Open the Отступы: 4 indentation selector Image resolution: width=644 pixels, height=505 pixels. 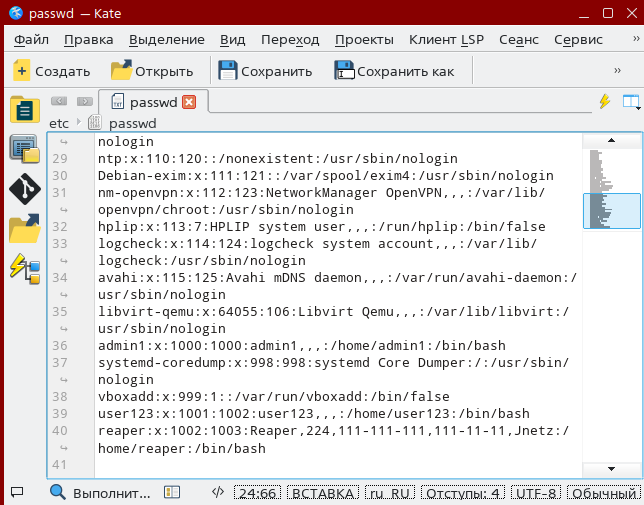[x=463, y=493]
